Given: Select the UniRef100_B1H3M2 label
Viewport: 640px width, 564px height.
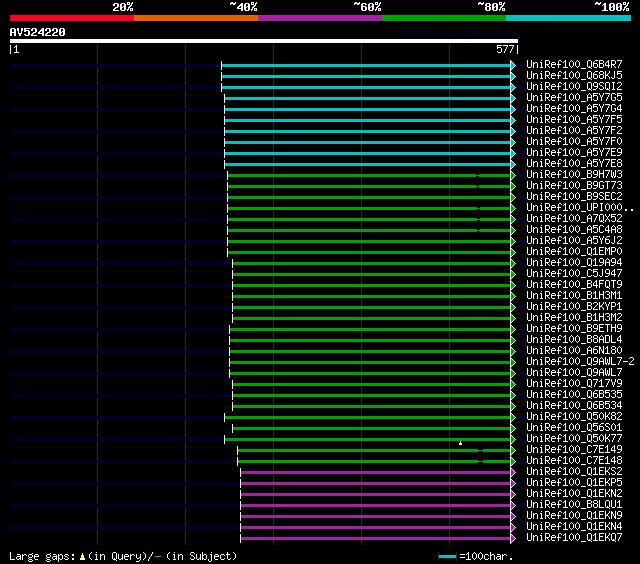Looking at the screenshot, I should [x=574, y=318].
